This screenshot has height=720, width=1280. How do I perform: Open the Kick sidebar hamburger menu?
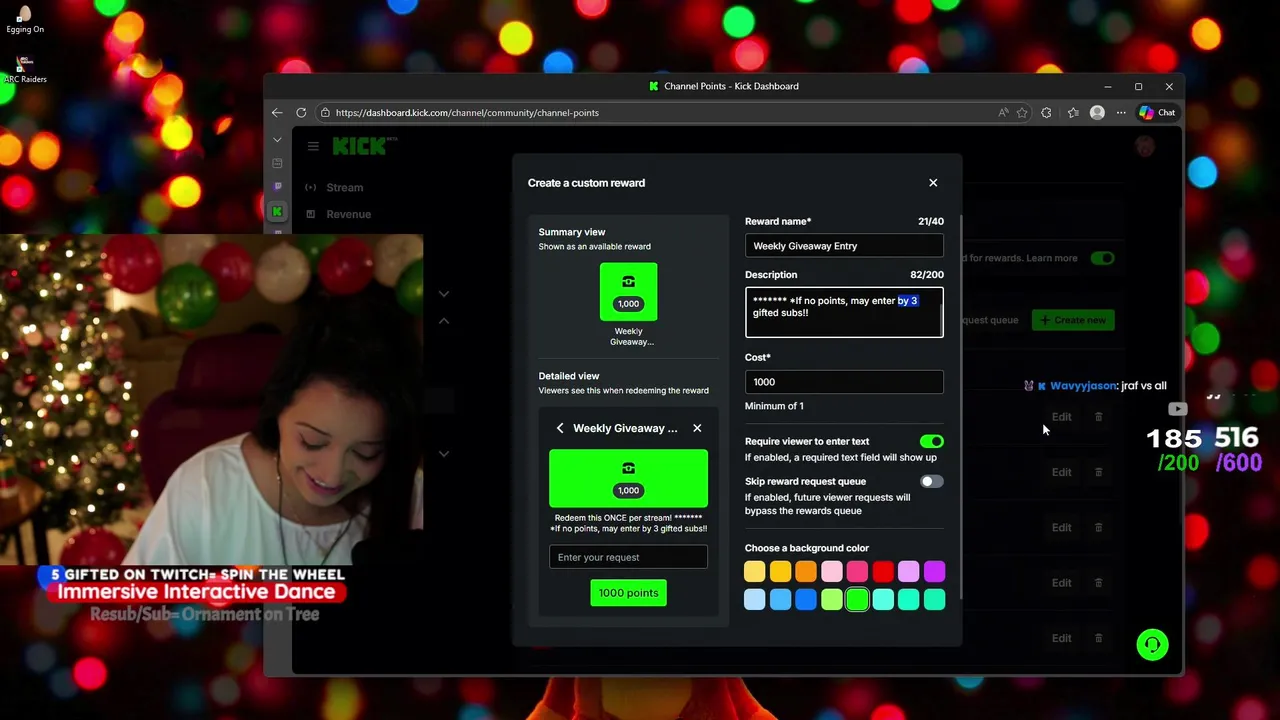tap(313, 146)
